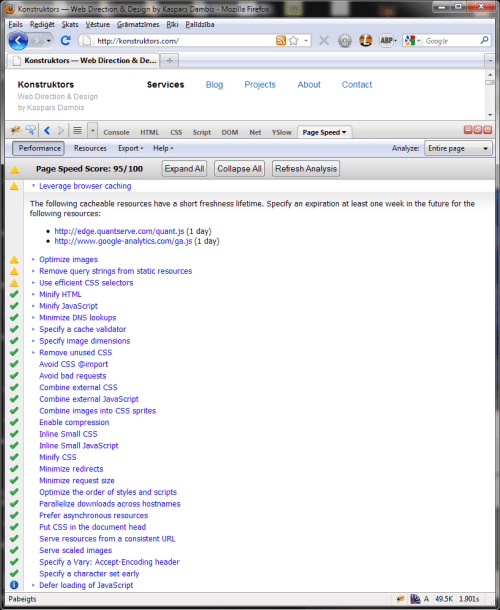This screenshot has width=500, height=610.
Task: Click the Firebug panel back arrow
Action: (x=47, y=131)
